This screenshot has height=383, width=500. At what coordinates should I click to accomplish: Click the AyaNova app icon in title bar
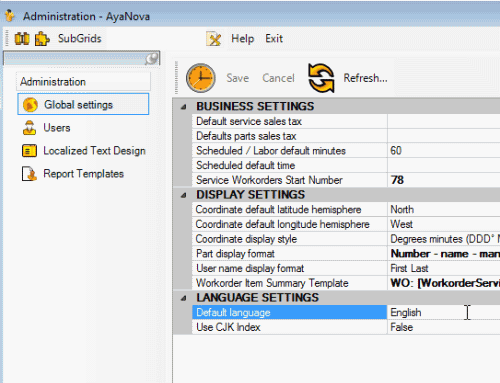[10, 16]
